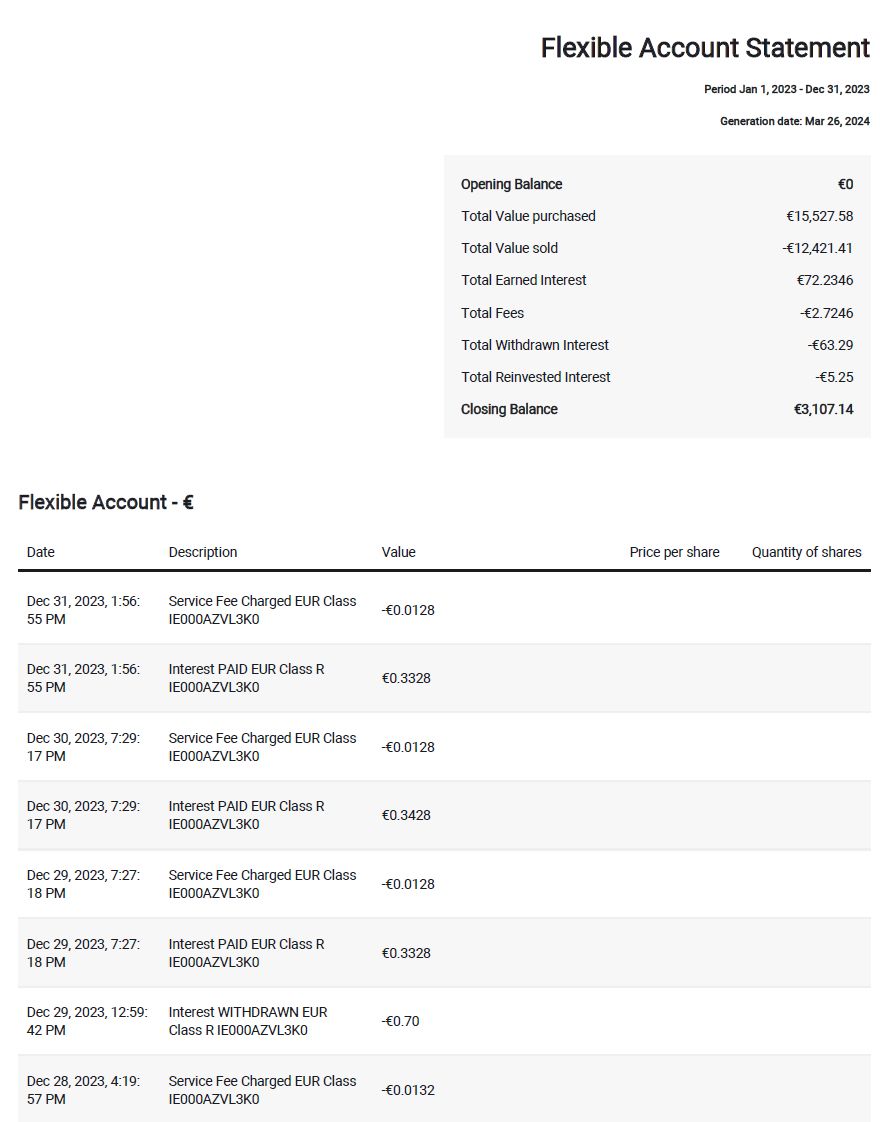
Task: Click the Generation date Mar 26, 2024 text
Action: (794, 122)
